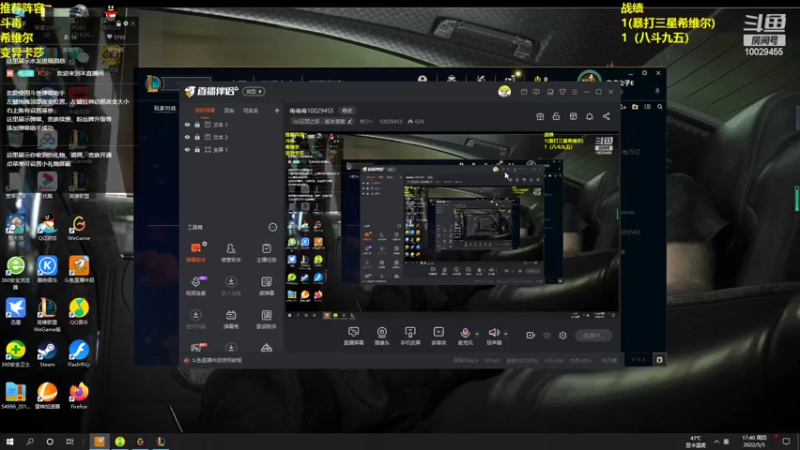Open the notification center on taskbar

786,441
